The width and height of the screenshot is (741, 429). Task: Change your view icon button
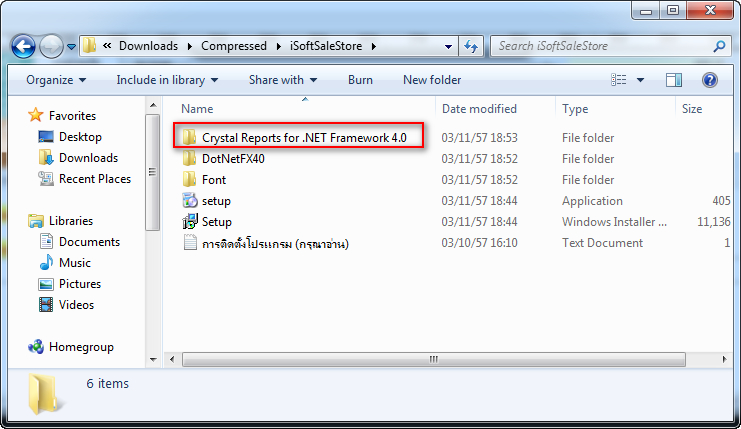coord(619,80)
